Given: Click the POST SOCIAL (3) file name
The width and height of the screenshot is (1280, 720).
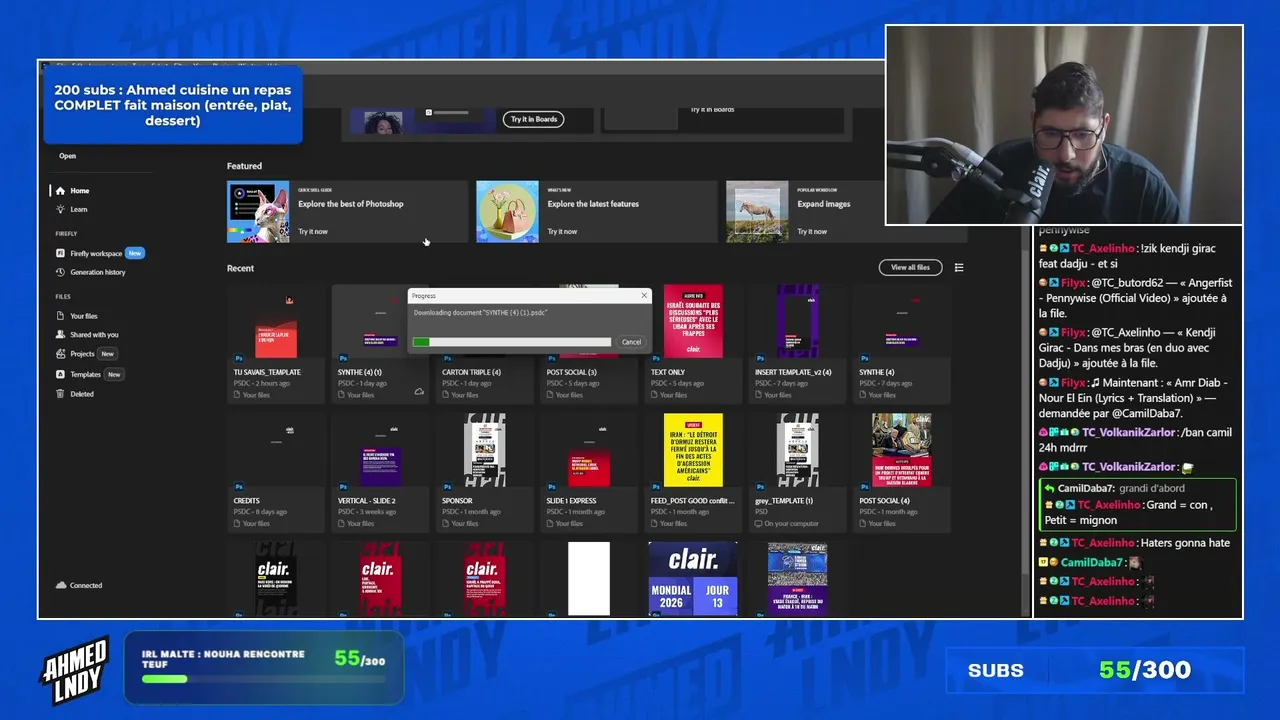Looking at the screenshot, I should (571, 372).
